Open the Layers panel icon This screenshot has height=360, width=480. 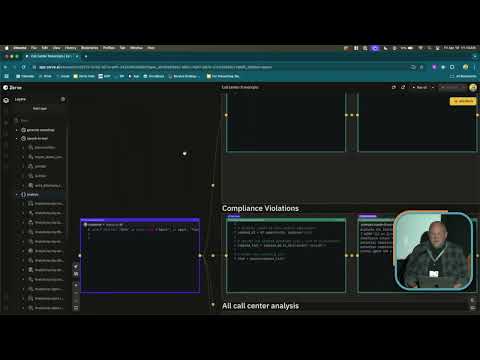[x=6, y=100]
